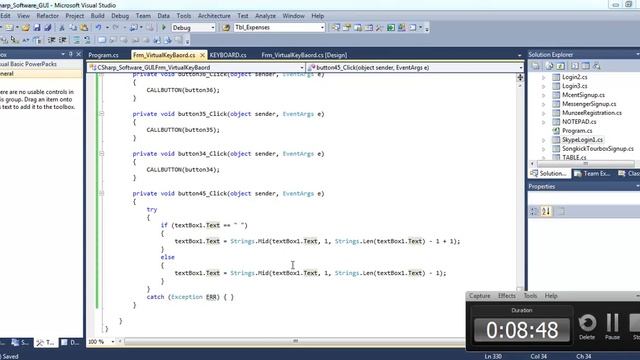Collapse the button45_Click method outline
640x360 pixels.
click(101, 193)
